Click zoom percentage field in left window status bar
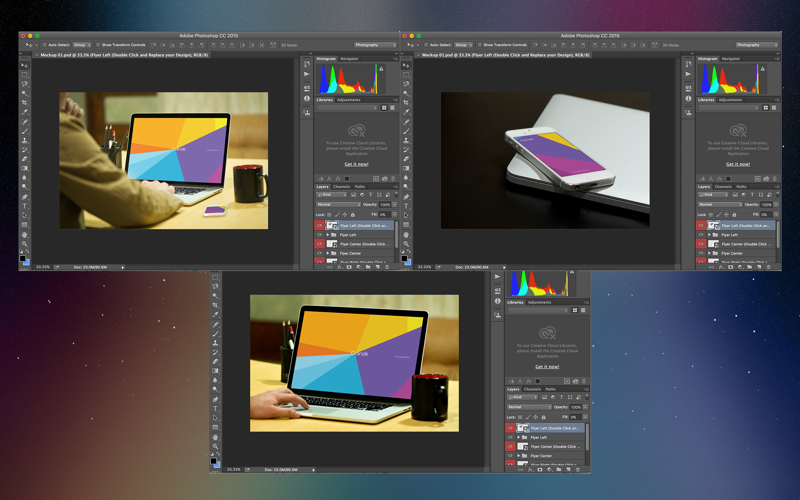Image resolution: width=800 pixels, height=500 pixels. point(43,267)
